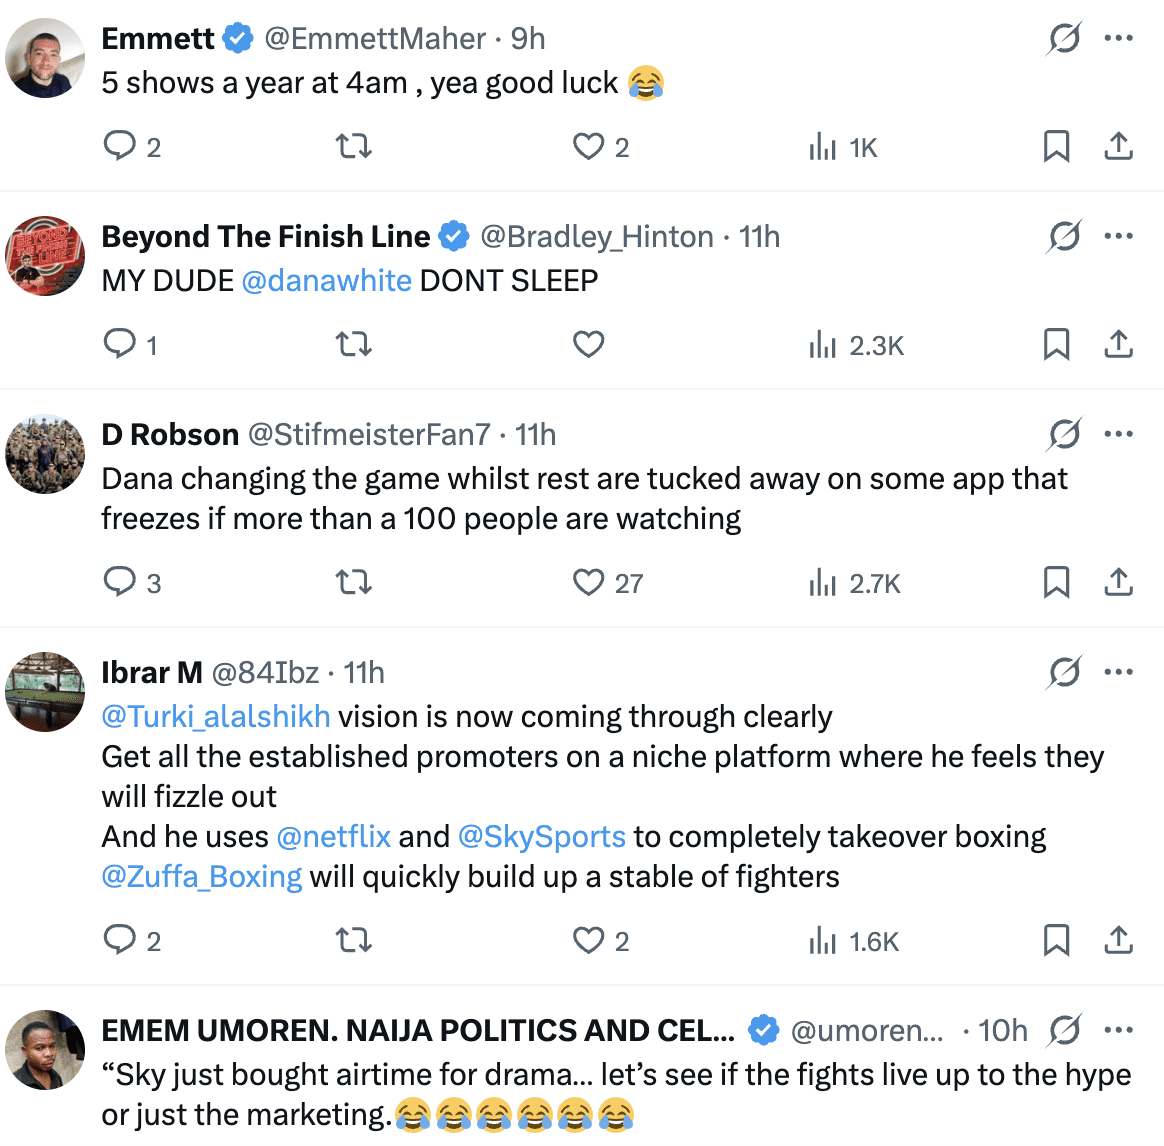This screenshot has width=1164, height=1146.
Task: Open more options on Ibrar M's tweet
Action: (1118, 673)
